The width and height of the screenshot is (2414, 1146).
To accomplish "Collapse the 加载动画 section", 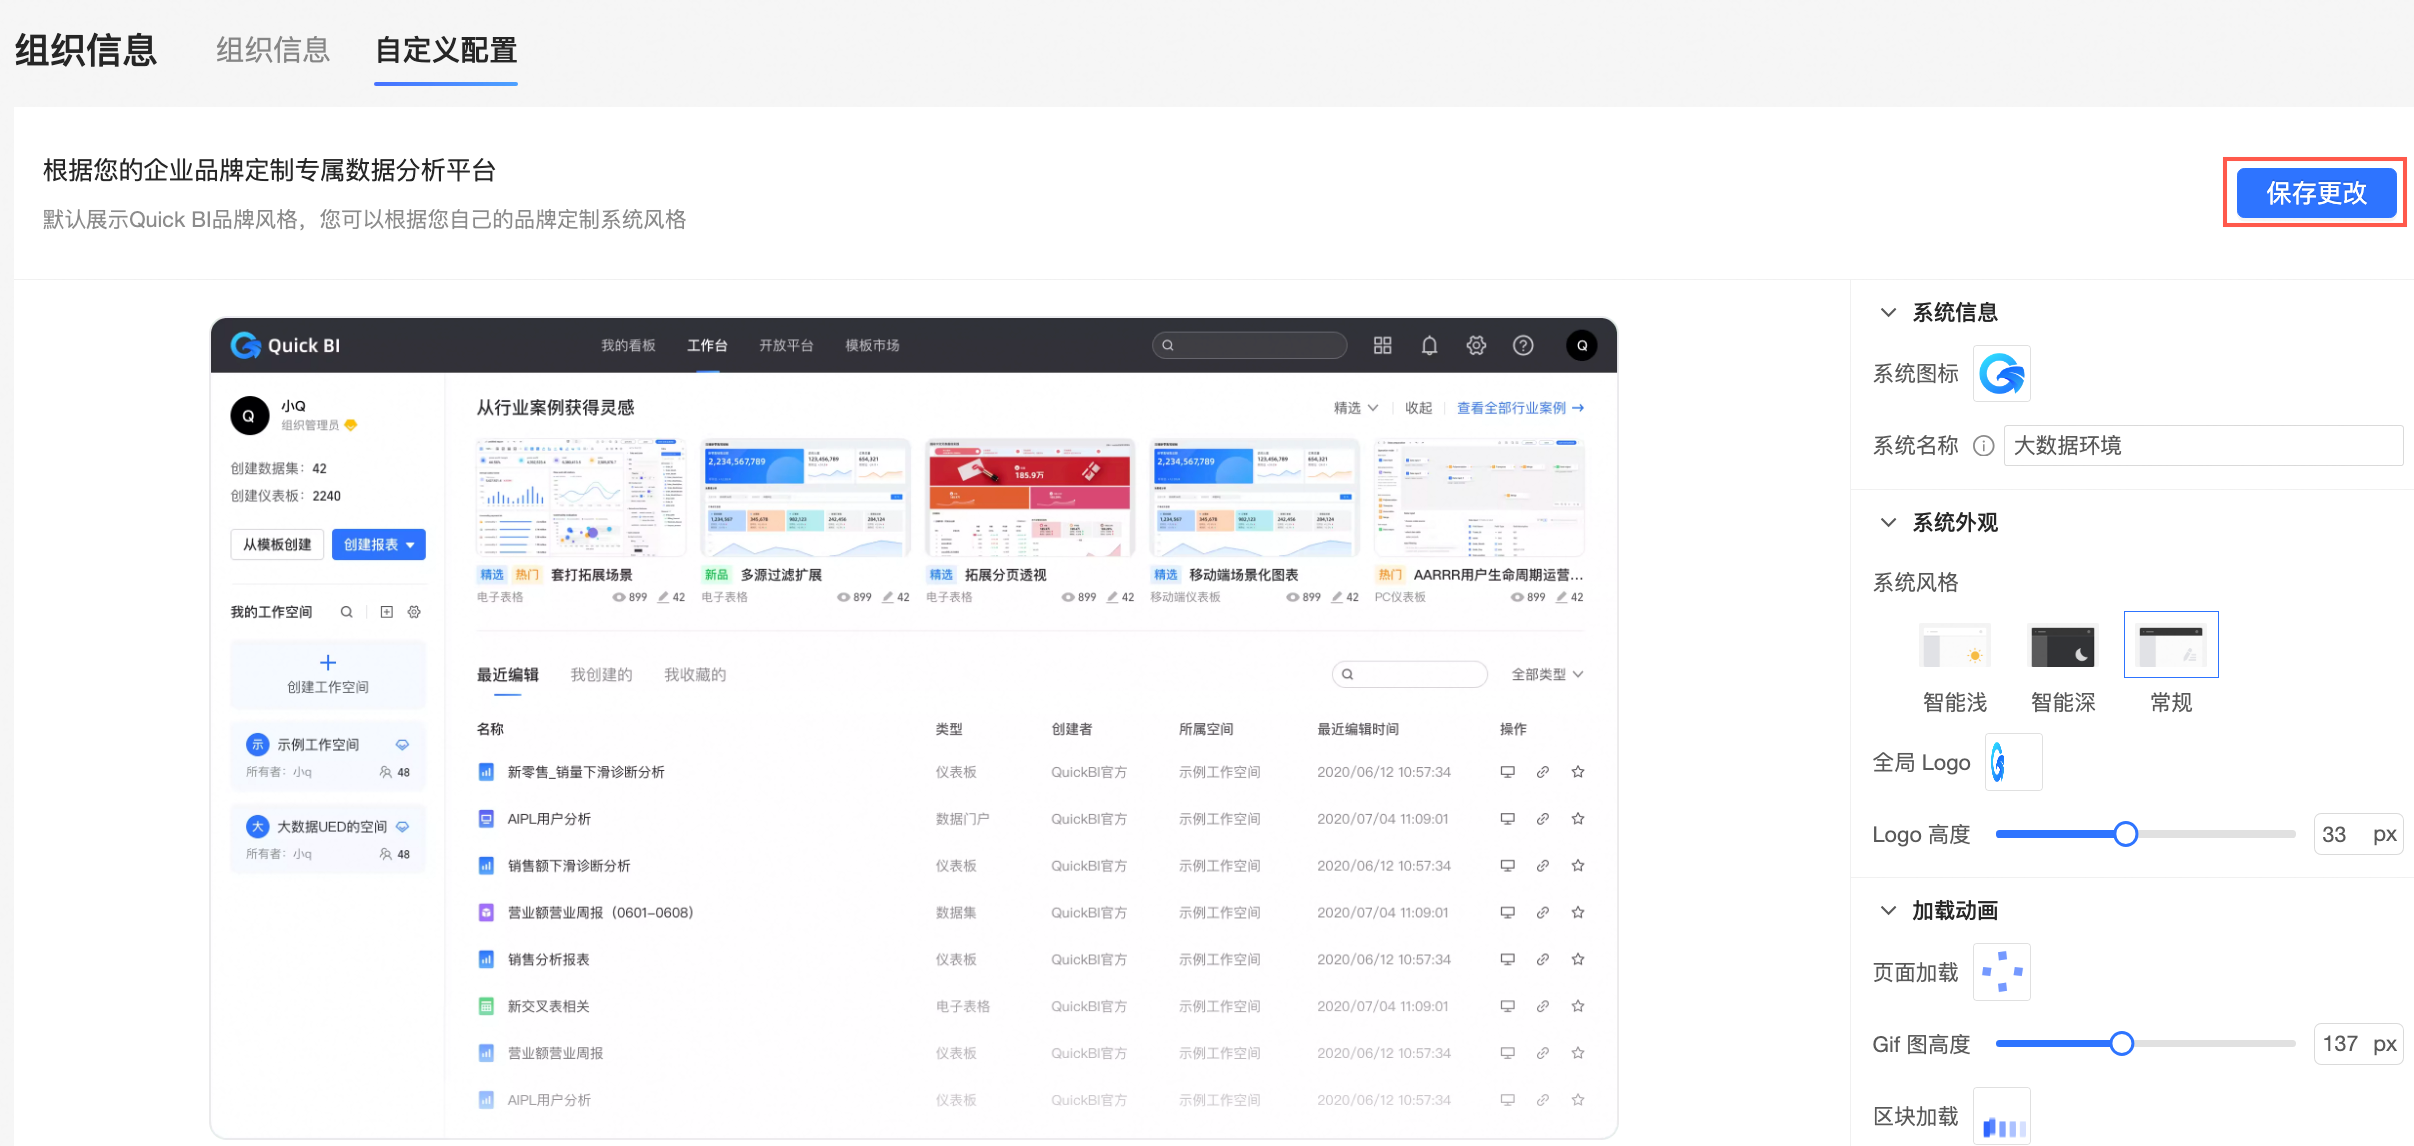I will click(x=1888, y=910).
